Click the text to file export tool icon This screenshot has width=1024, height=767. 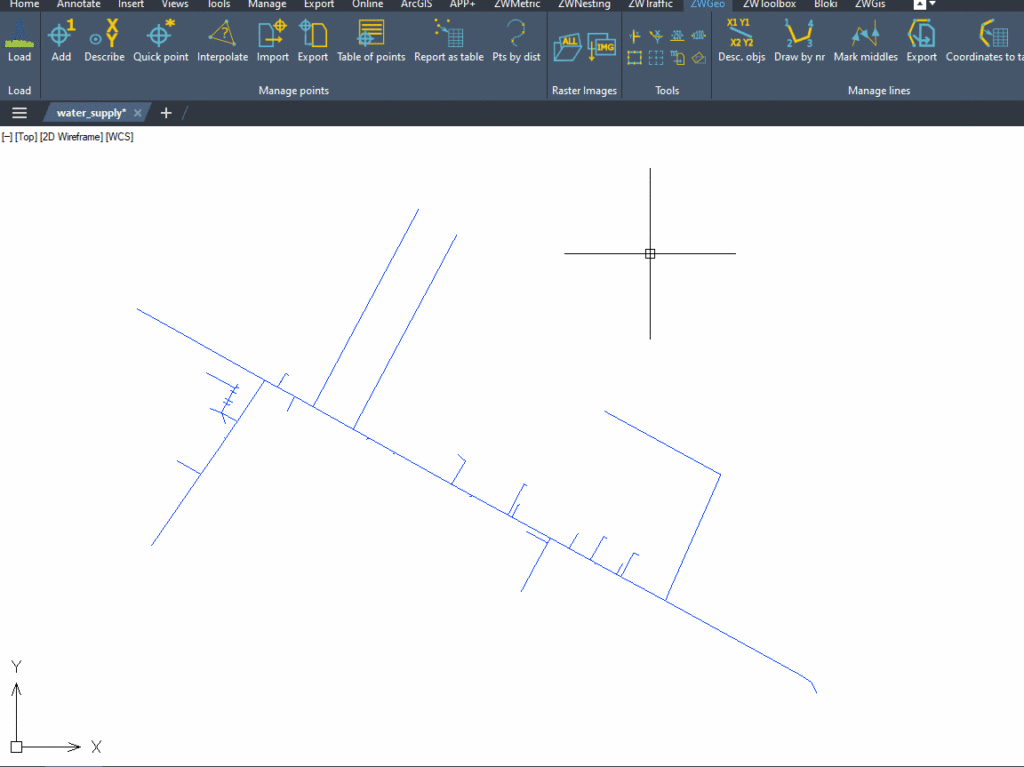point(677,58)
